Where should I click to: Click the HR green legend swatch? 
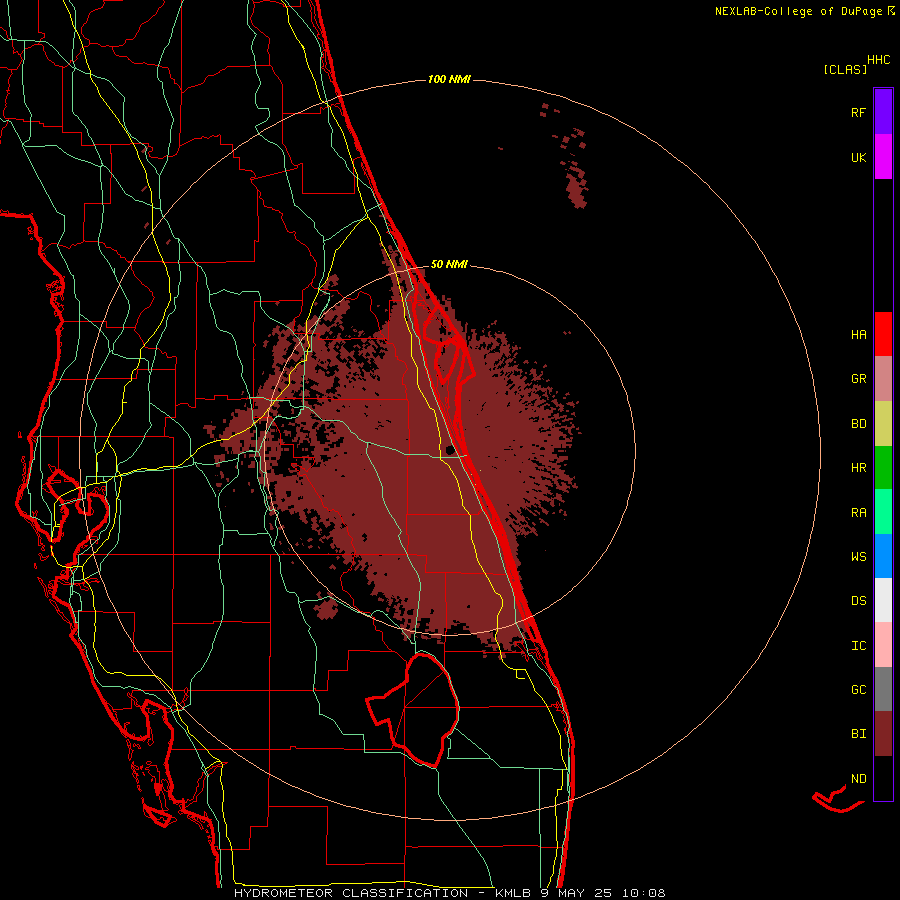883,467
